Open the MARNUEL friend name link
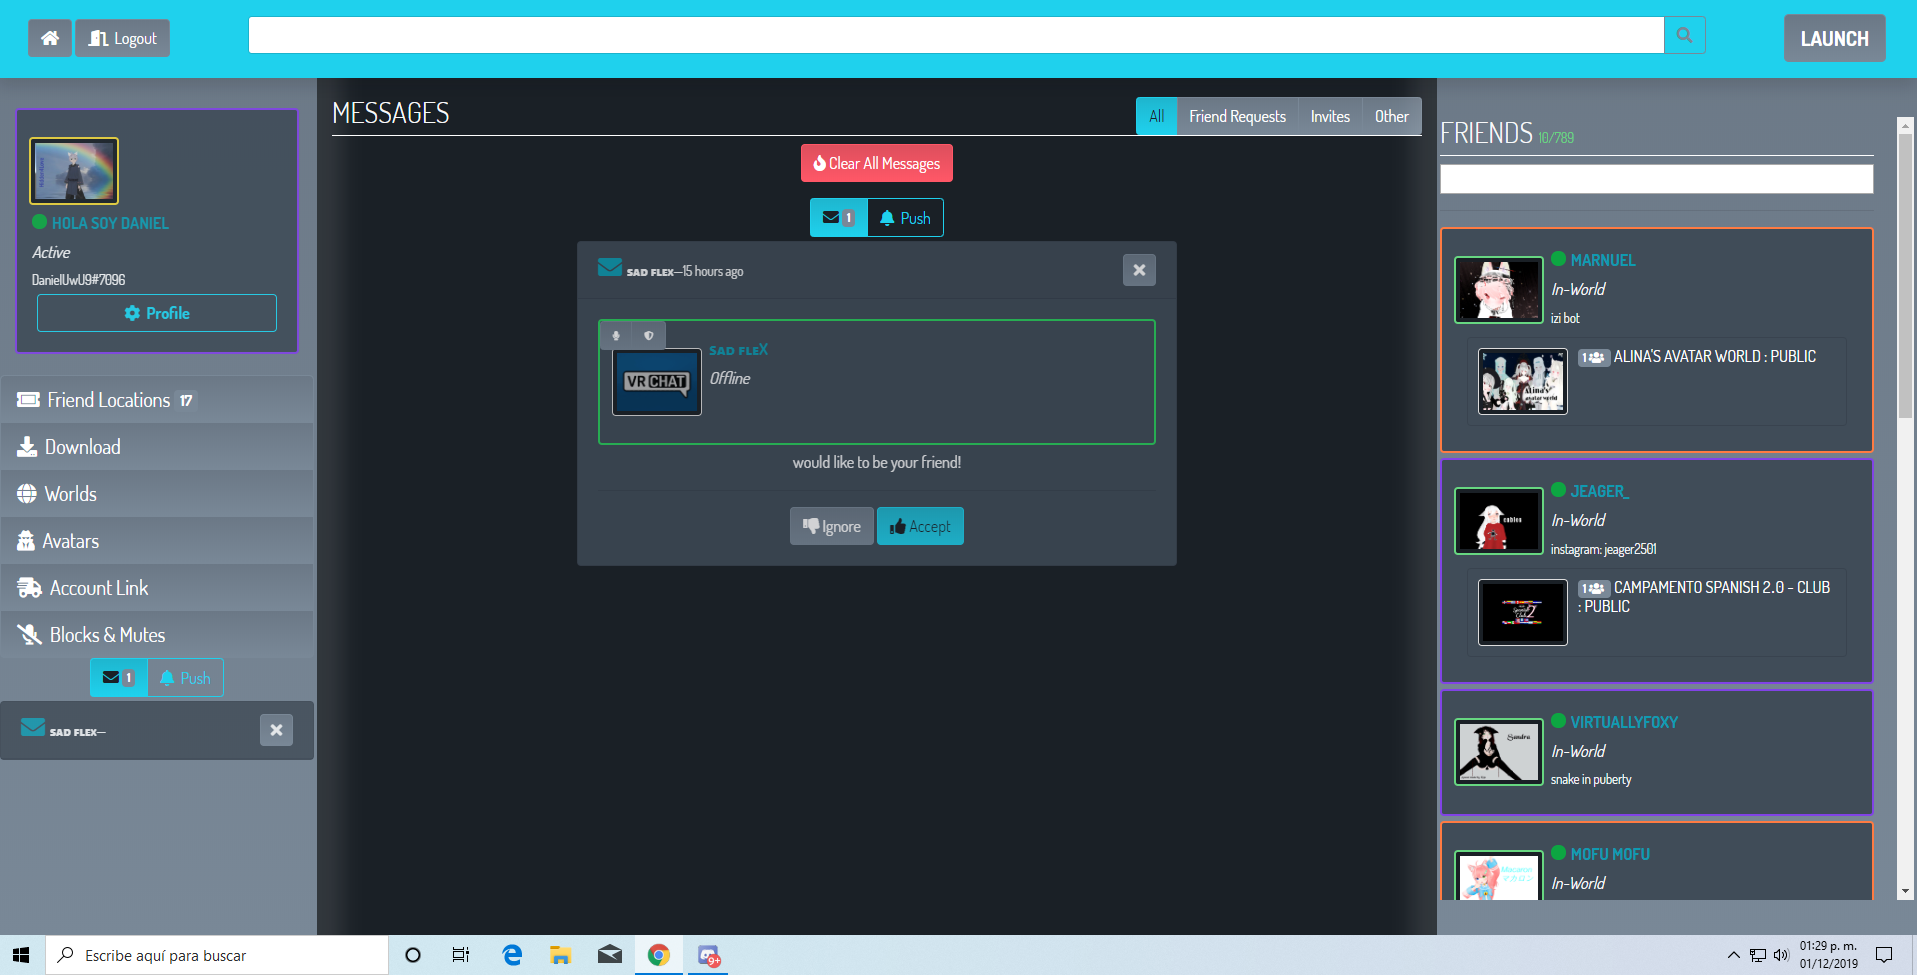1917x975 pixels. [x=1603, y=260]
